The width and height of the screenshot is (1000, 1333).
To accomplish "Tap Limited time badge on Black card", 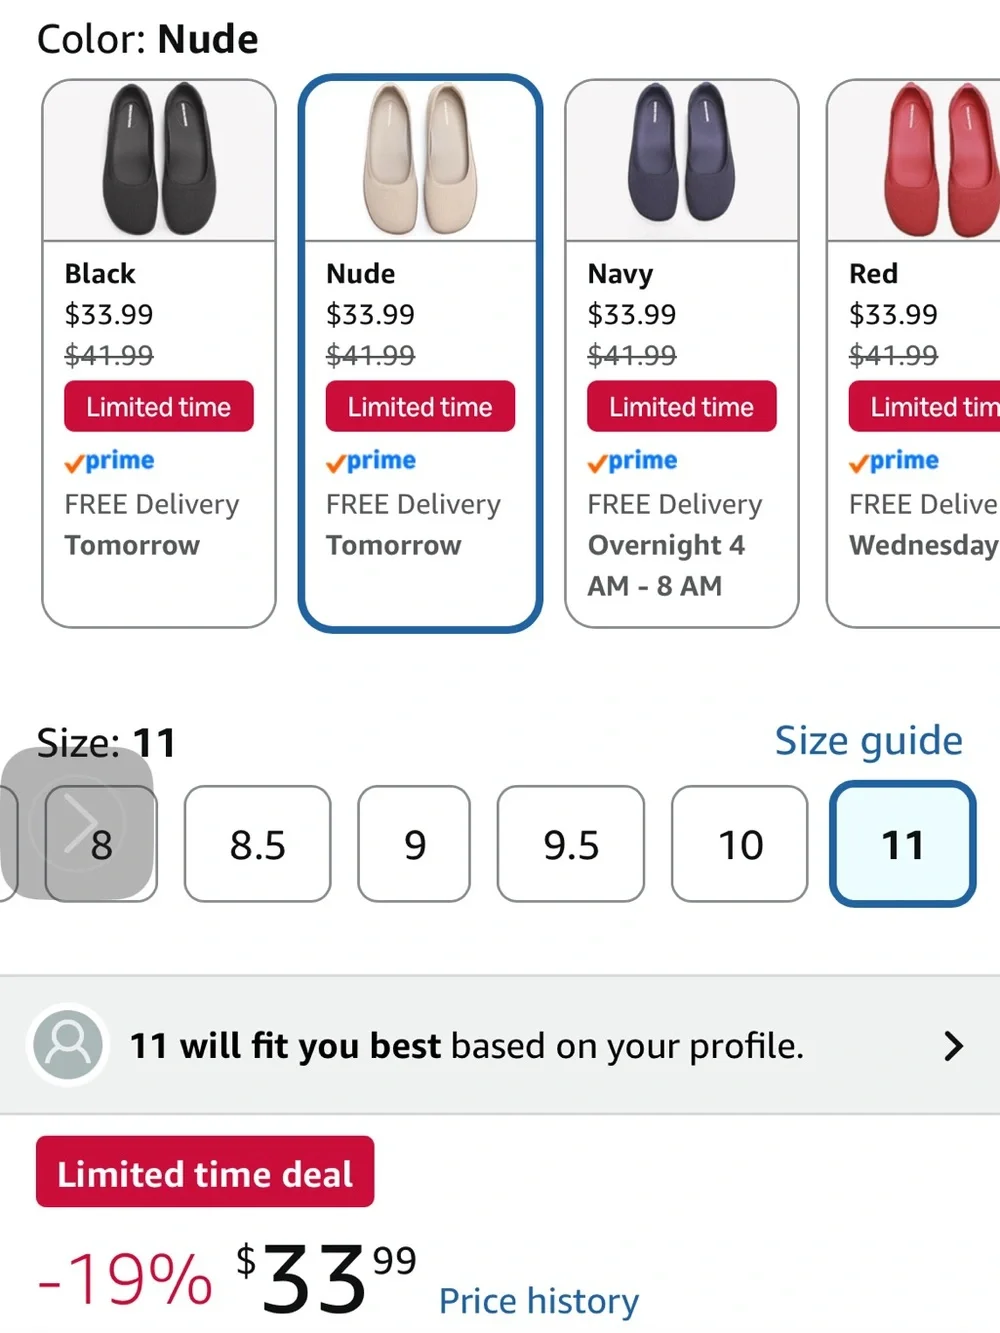I will click(159, 406).
